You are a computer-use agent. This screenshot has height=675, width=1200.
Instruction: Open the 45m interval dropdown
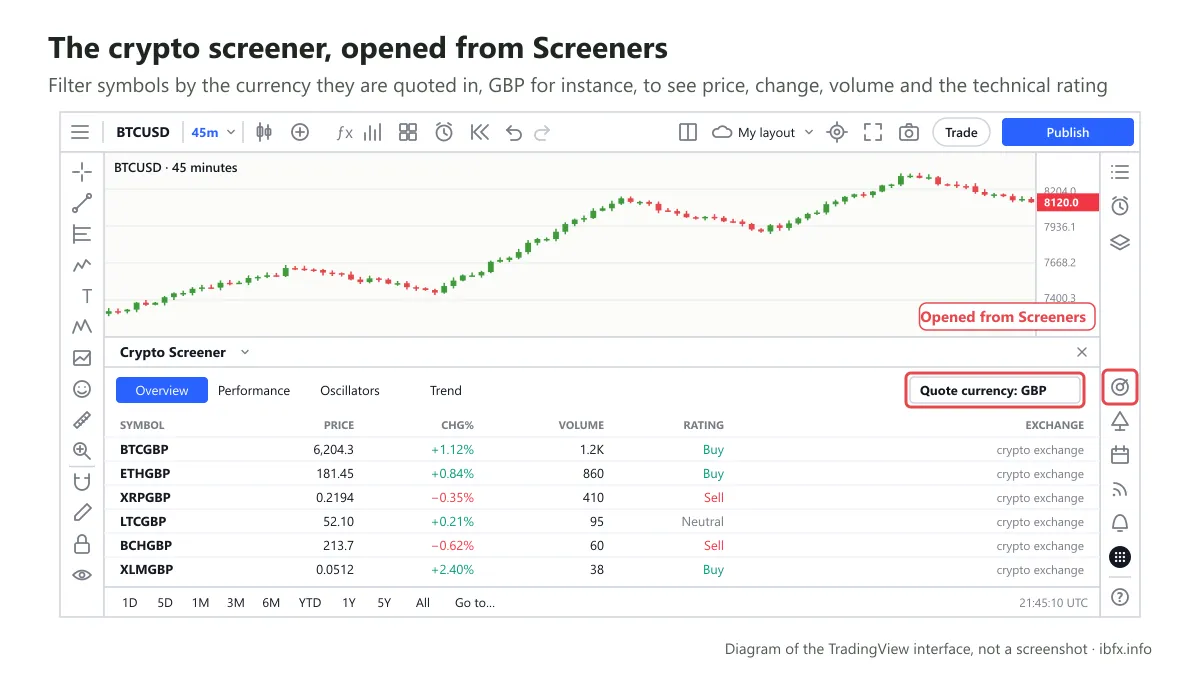pyautogui.click(x=213, y=132)
